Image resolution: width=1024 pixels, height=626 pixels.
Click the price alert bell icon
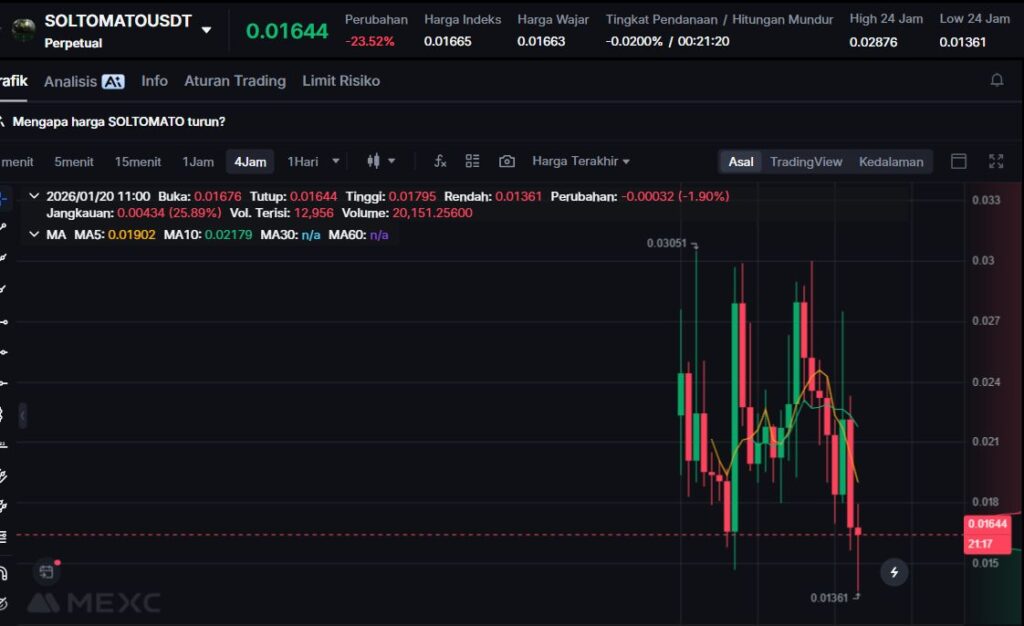pyautogui.click(x=996, y=80)
